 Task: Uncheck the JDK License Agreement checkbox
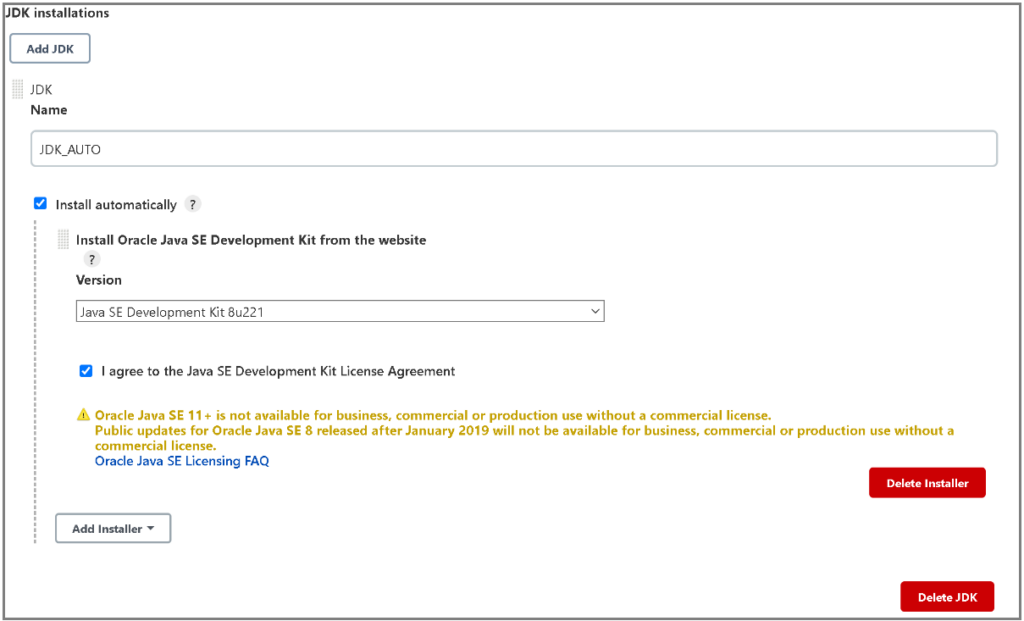point(86,371)
